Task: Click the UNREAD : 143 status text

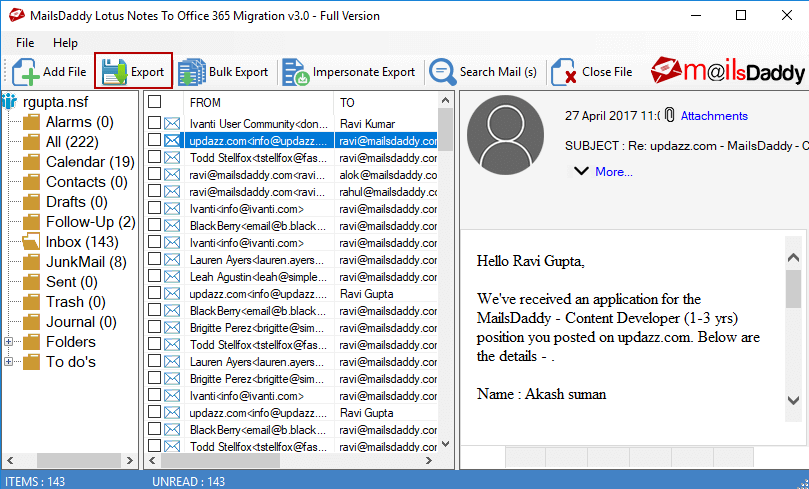Action: 188,482
